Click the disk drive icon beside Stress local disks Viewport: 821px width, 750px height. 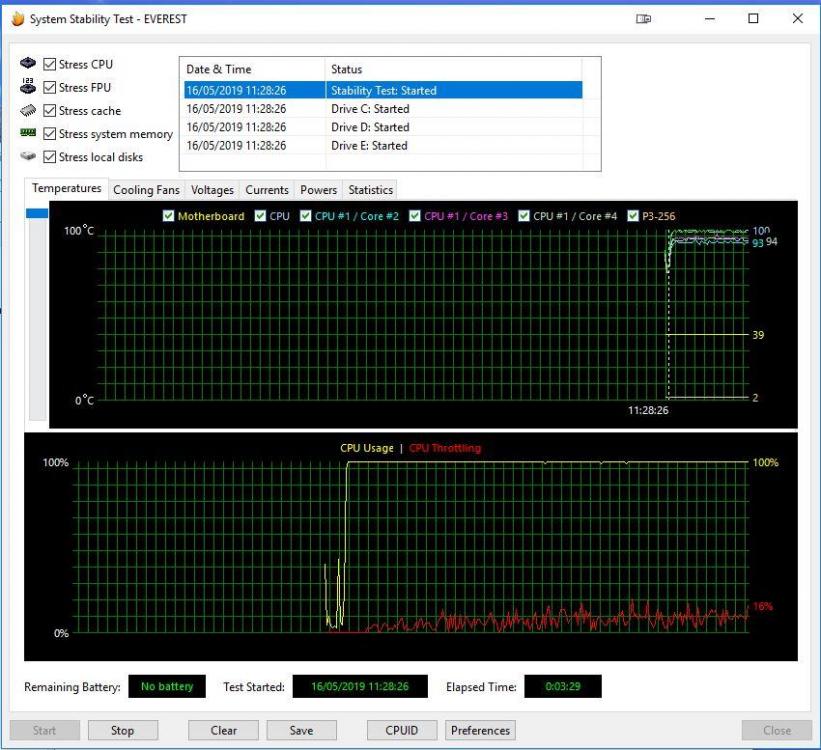[x=28, y=157]
